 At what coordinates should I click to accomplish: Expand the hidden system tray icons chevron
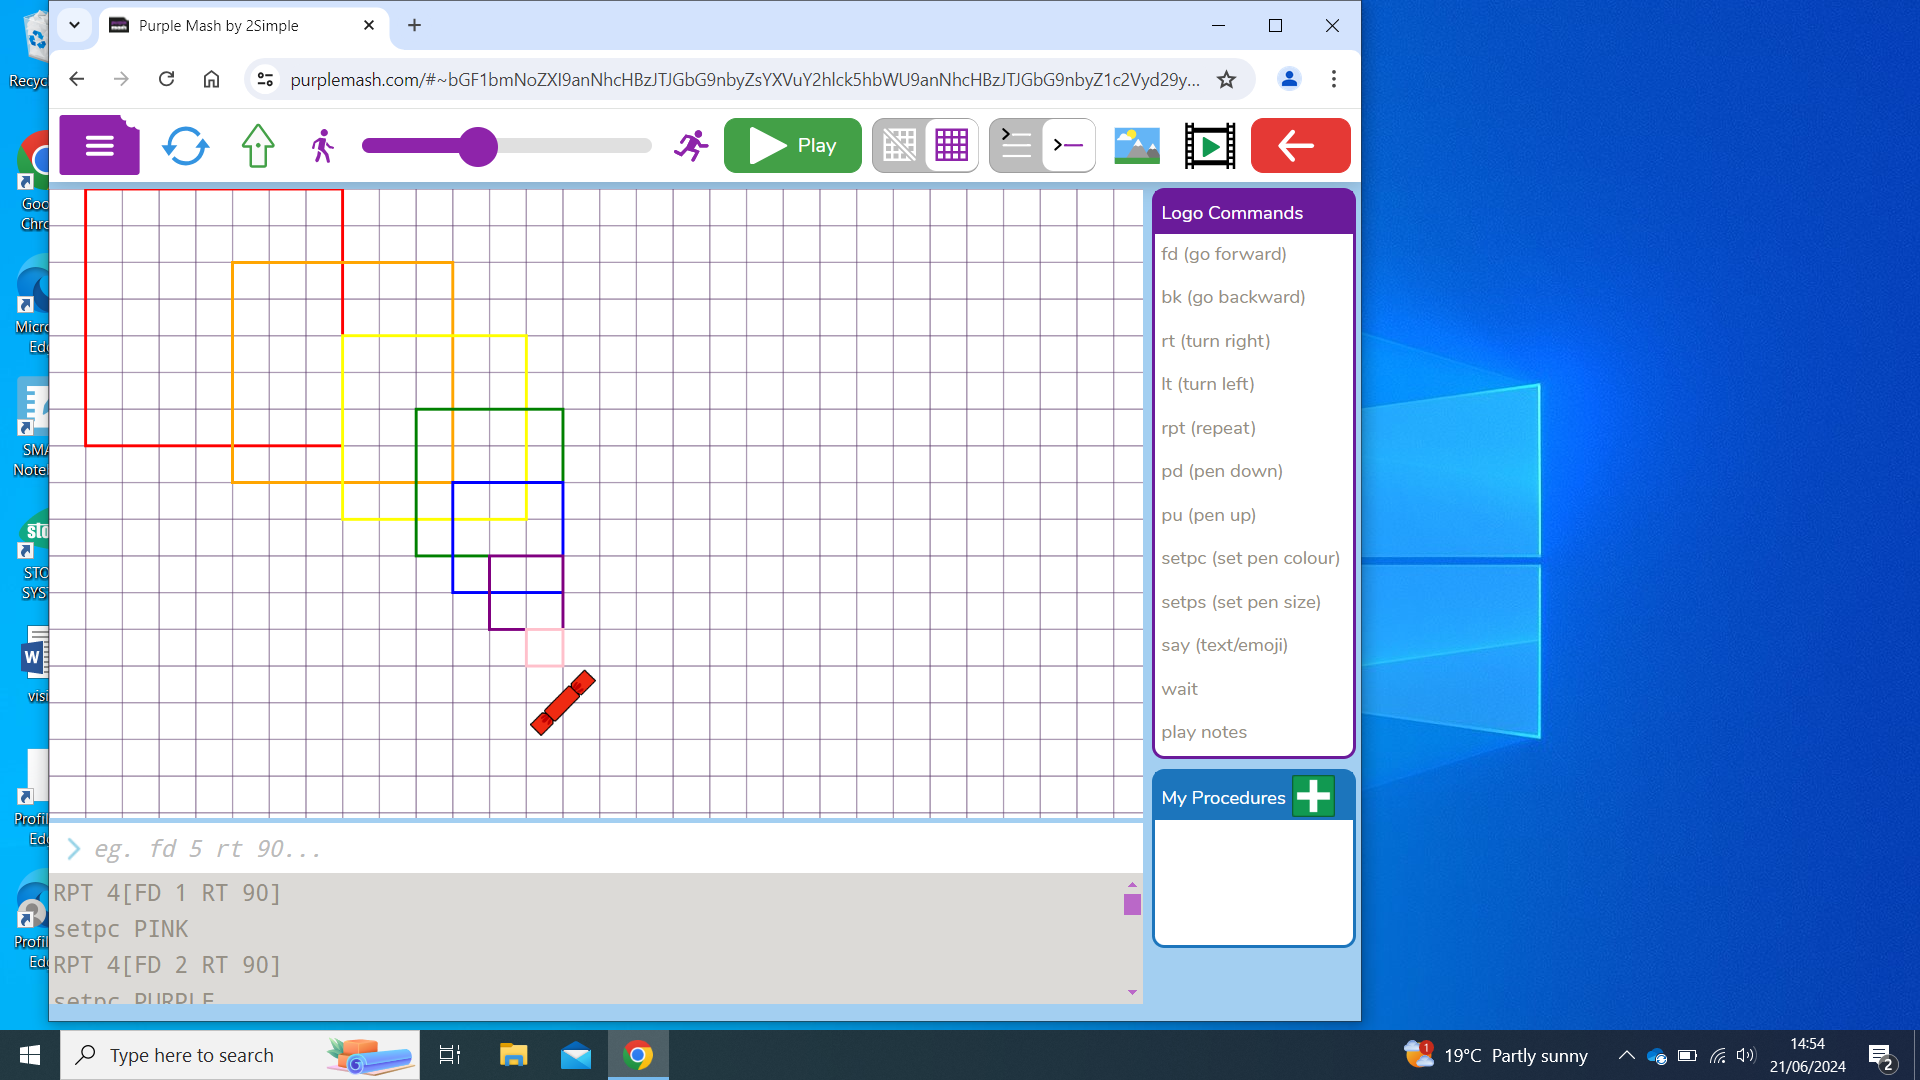point(1626,1055)
